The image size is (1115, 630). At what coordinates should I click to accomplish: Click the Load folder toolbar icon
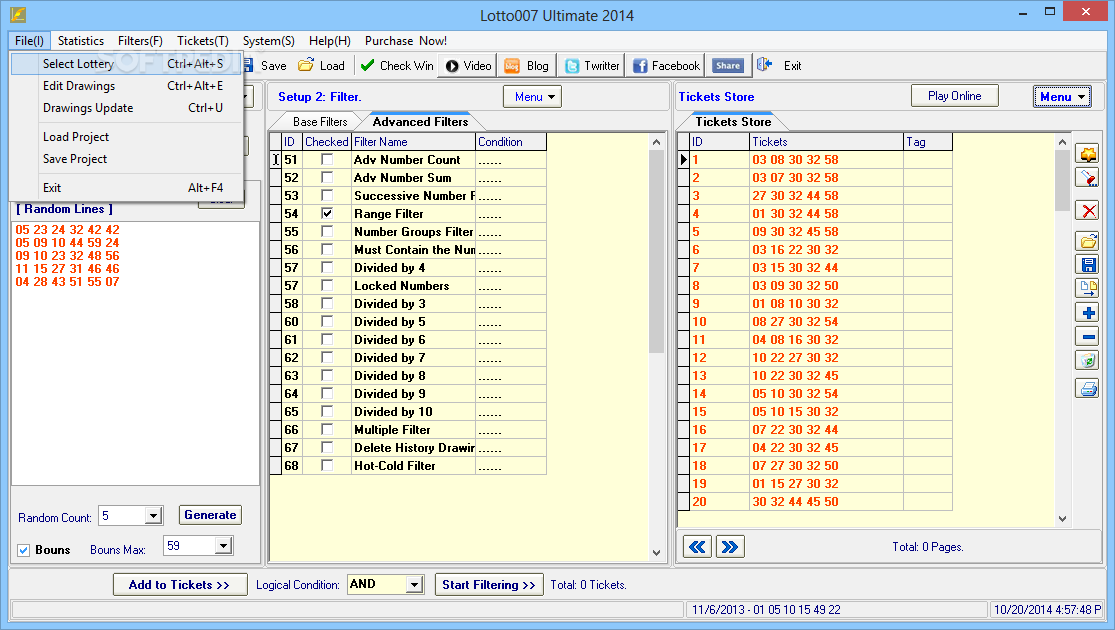306,65
